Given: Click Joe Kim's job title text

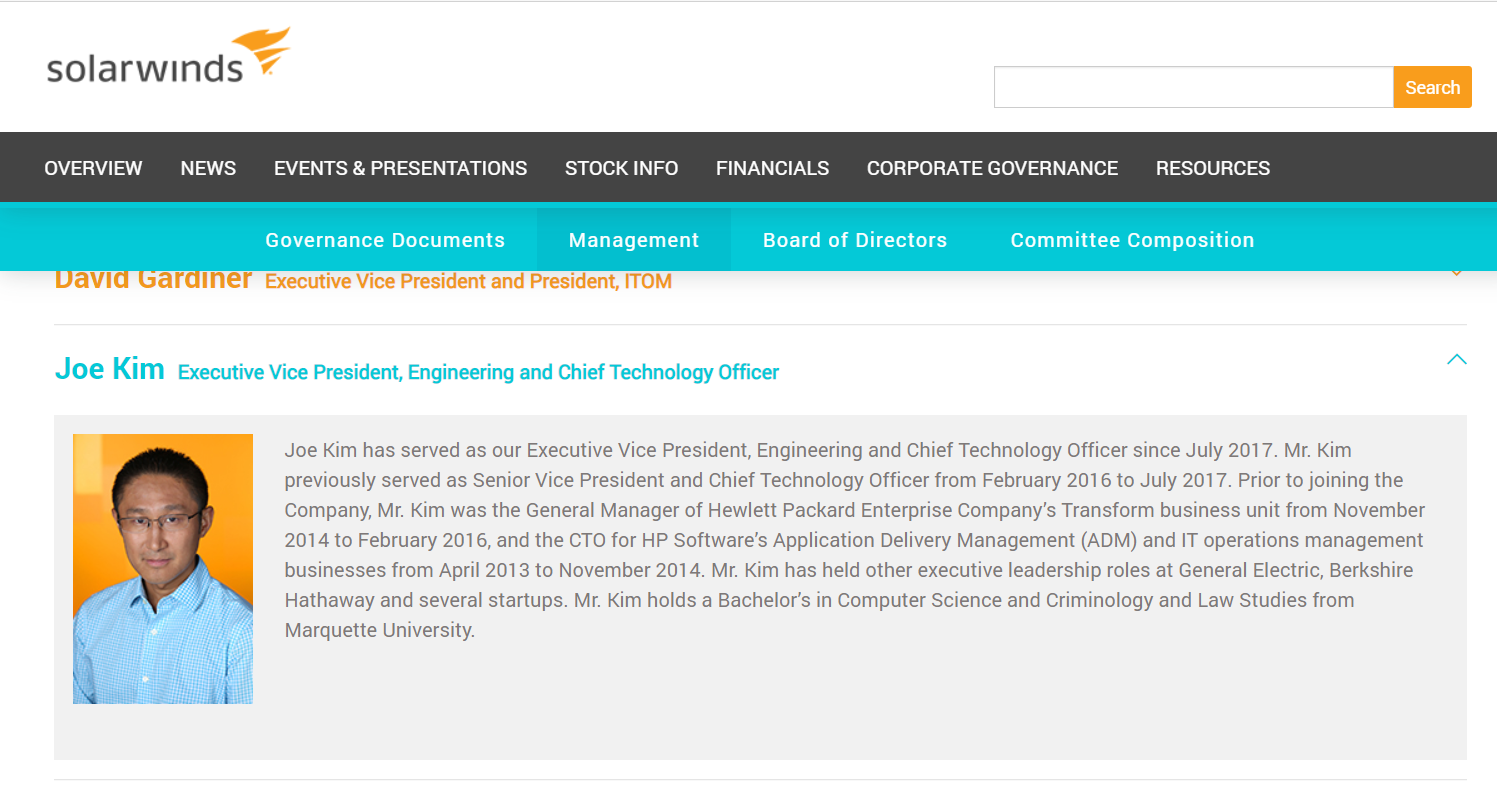Looking at the screenshot, I should [478, 372].
